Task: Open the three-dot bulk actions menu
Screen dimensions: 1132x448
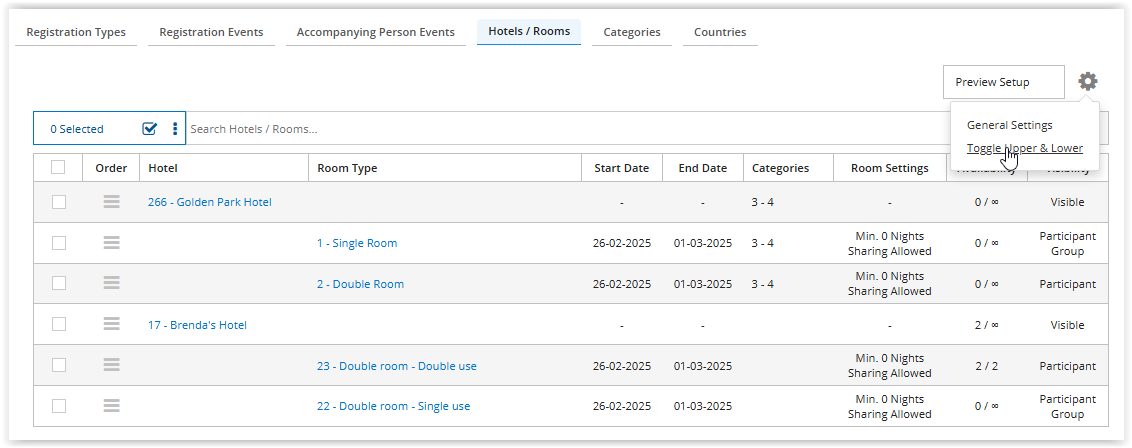Action: point(175,129)
